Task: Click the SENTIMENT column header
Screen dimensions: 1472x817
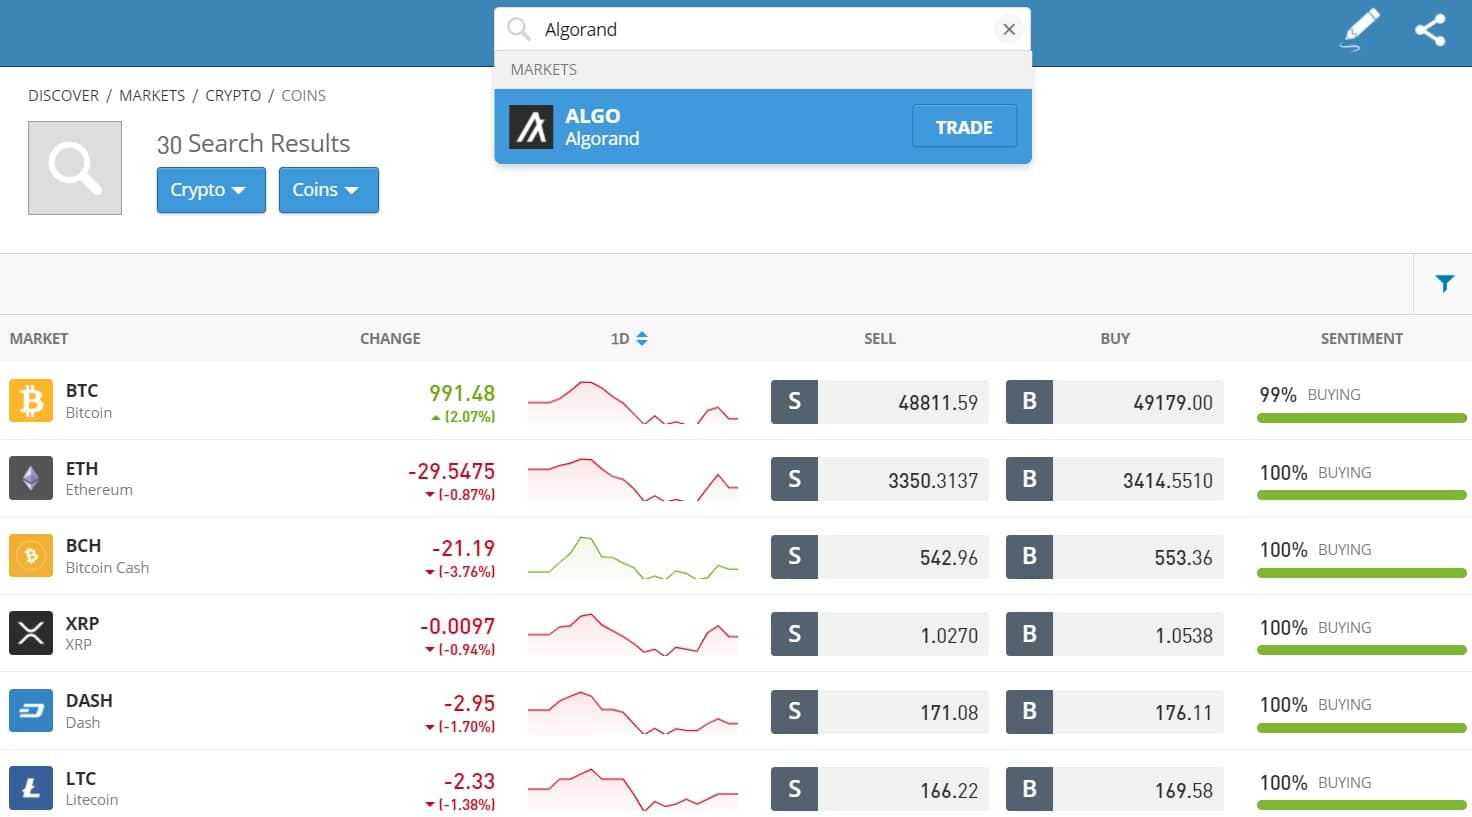Action: [x=1362, y=339]
